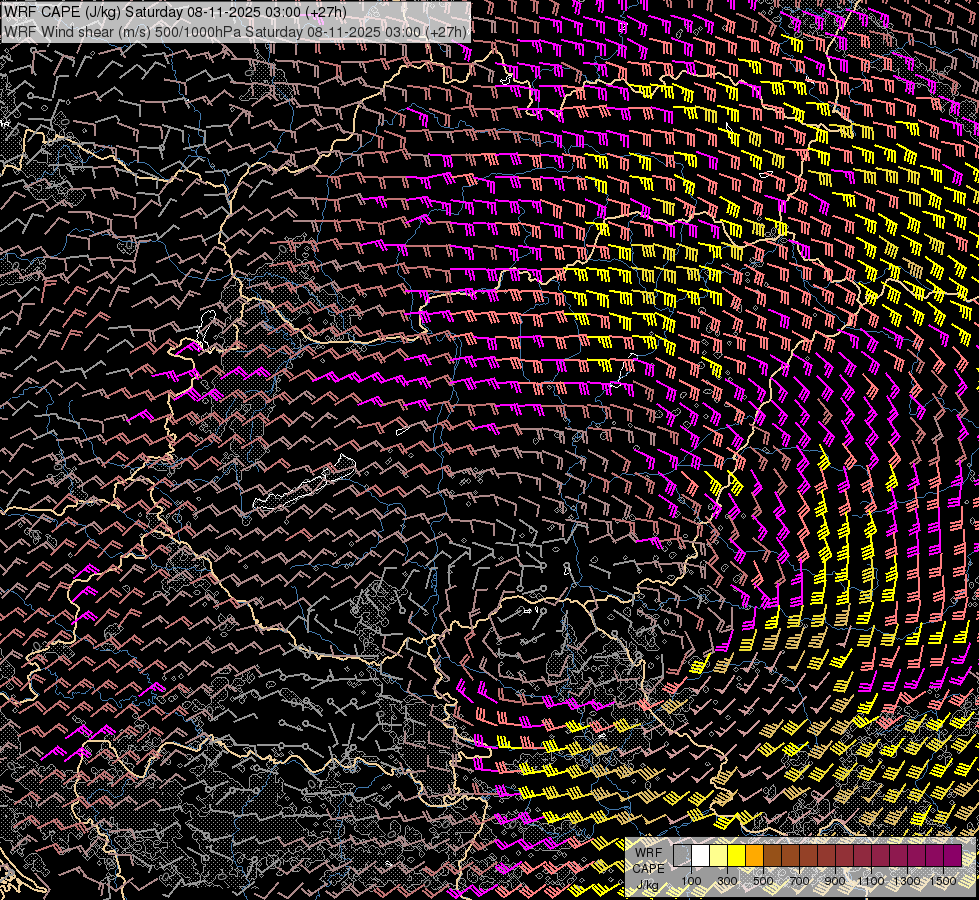This screenshot has width=979, height=900.
Task: Select the 300 legend scale label
Action: point(727,880)
